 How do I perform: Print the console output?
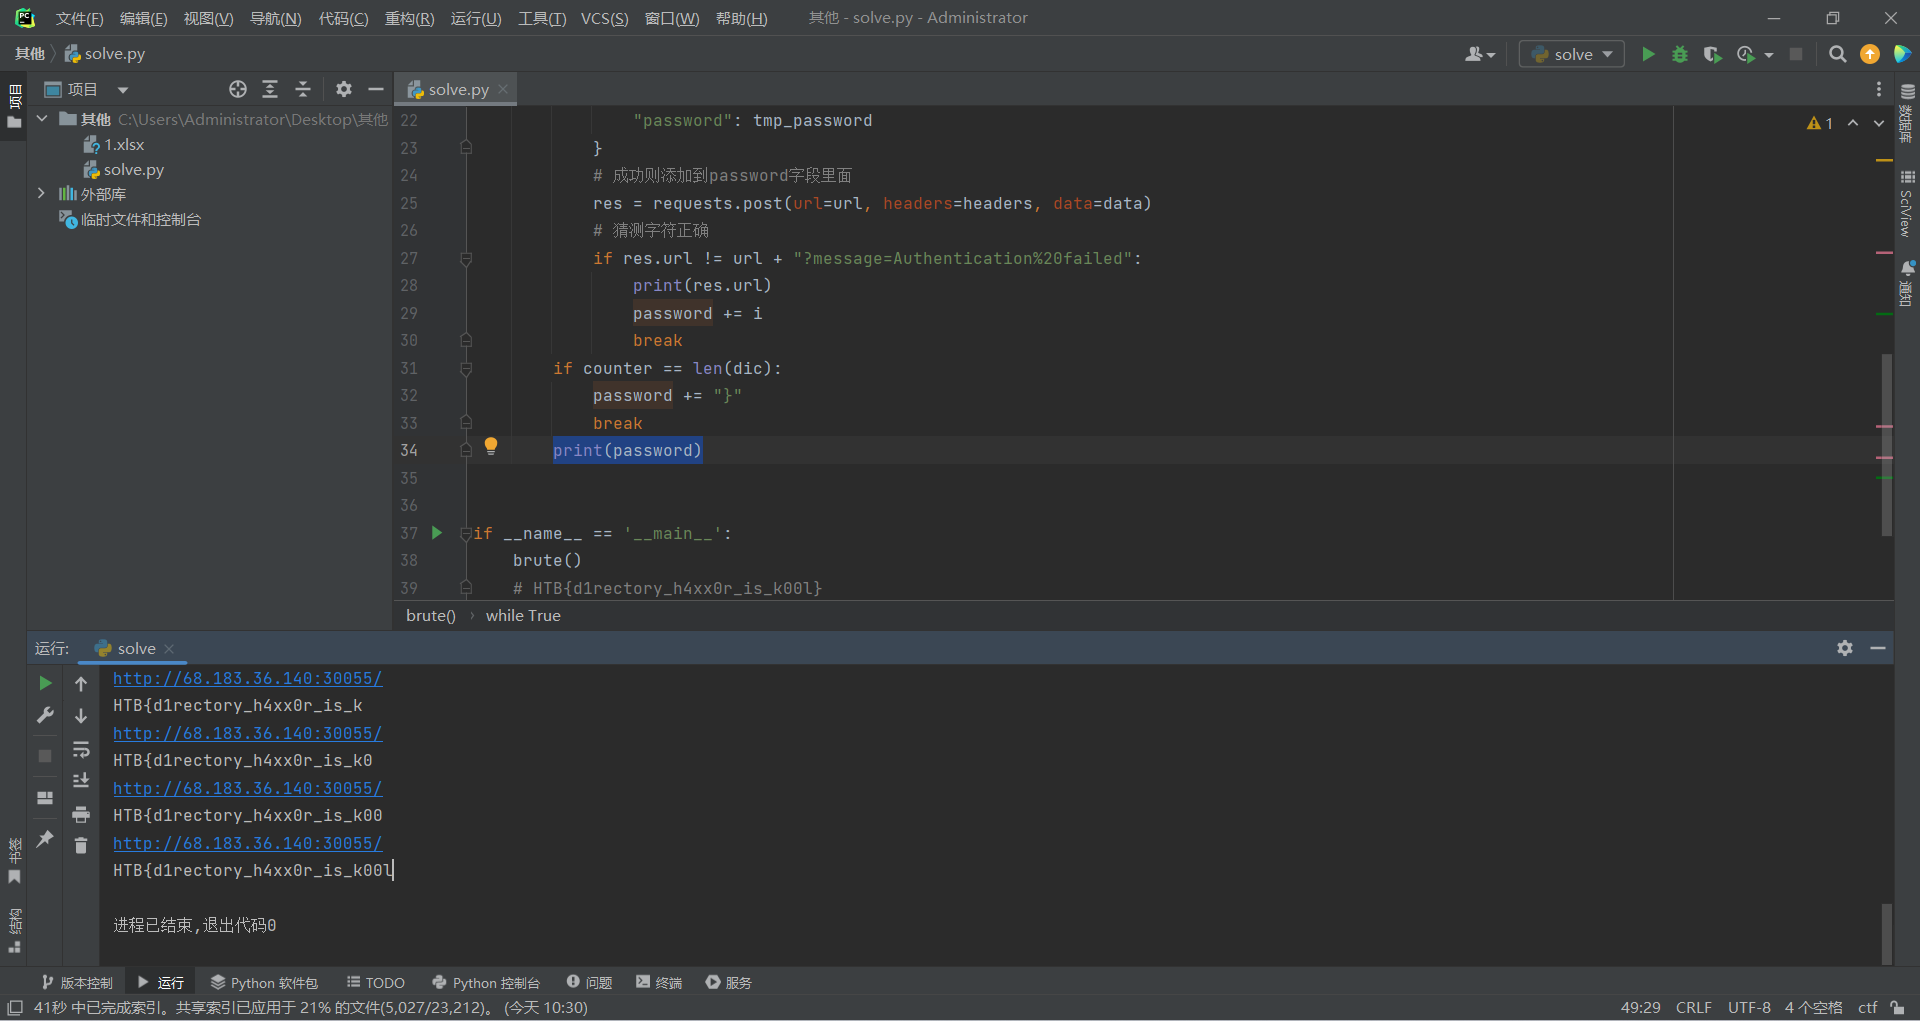pyautogui.click(x=81, y=814)
